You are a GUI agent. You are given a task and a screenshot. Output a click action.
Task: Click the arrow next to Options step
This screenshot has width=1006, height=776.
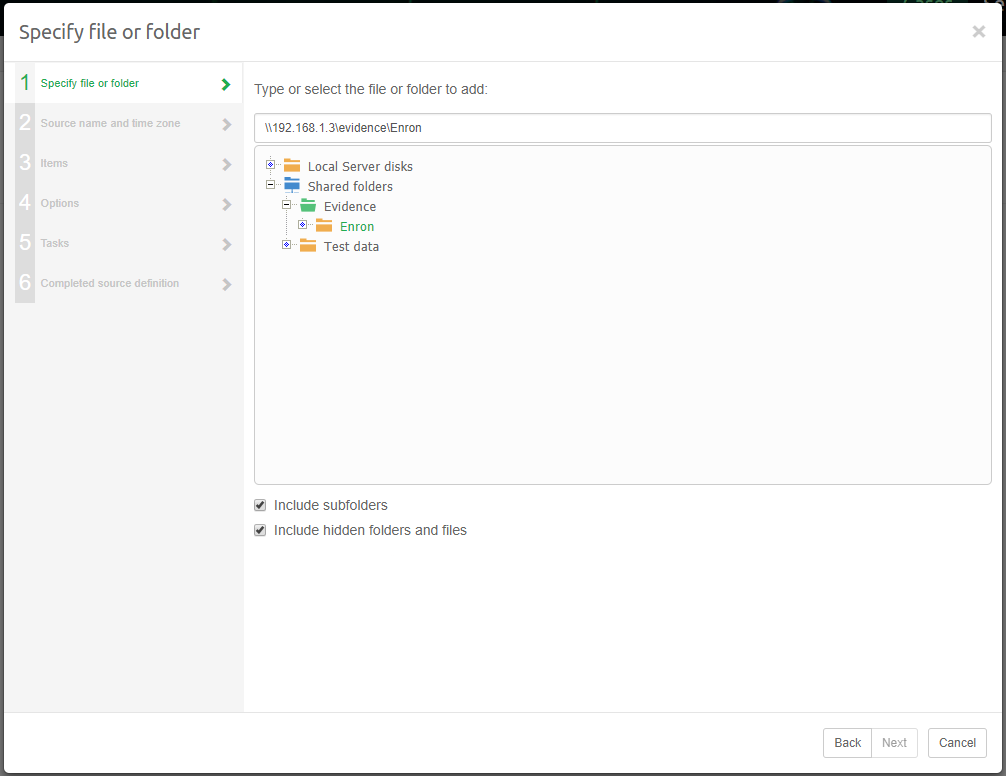click(x=226, y=205)
